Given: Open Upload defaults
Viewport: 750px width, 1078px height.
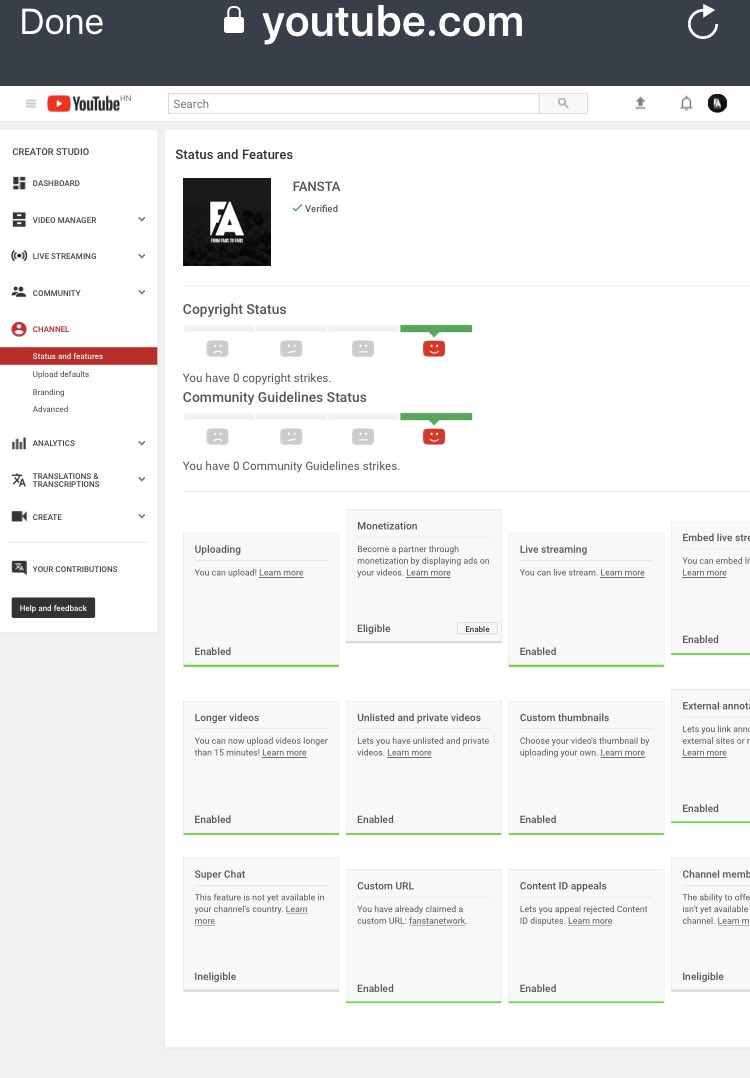Looking at the screenshot, I should [x=60, y=374].
